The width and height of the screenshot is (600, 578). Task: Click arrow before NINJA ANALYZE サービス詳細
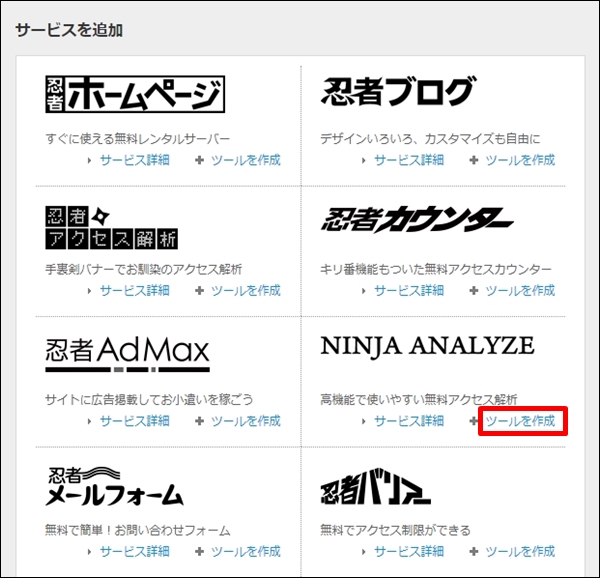[364, 422]
